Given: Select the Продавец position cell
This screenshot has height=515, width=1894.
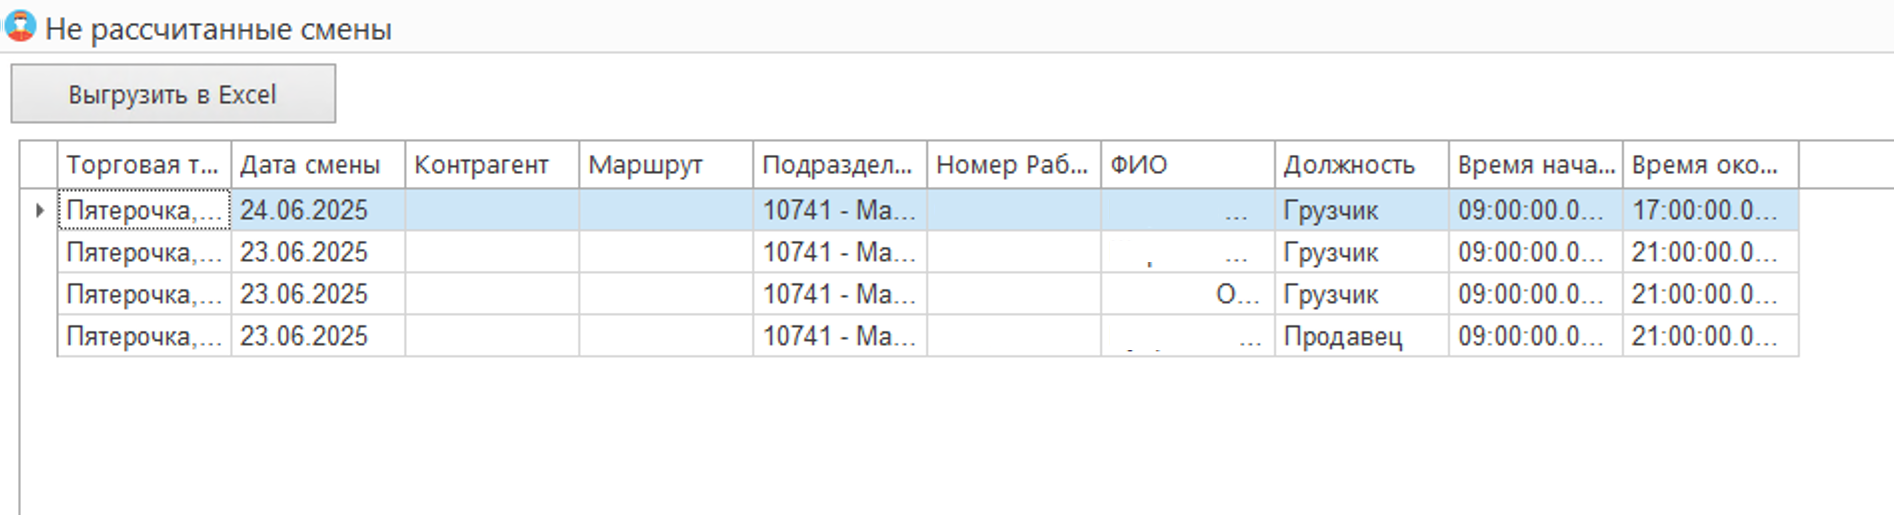Looking at the screenshot, I should pyautogui.click(x=1362, y=336).
